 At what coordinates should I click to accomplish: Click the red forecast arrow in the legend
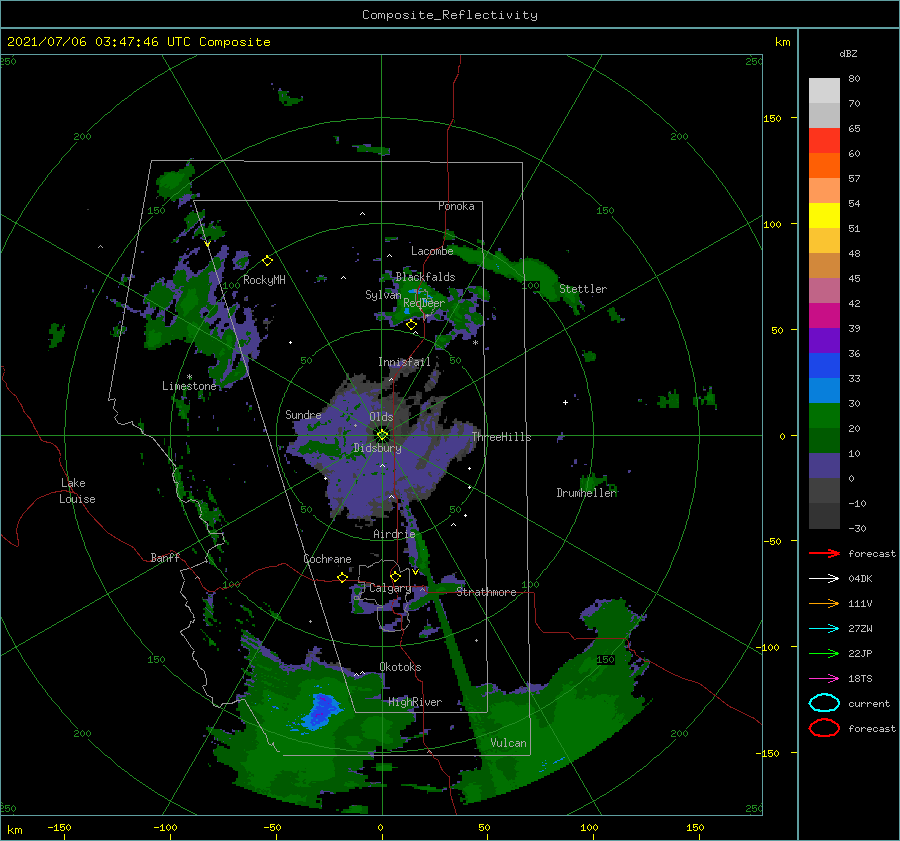coord(824,553)
